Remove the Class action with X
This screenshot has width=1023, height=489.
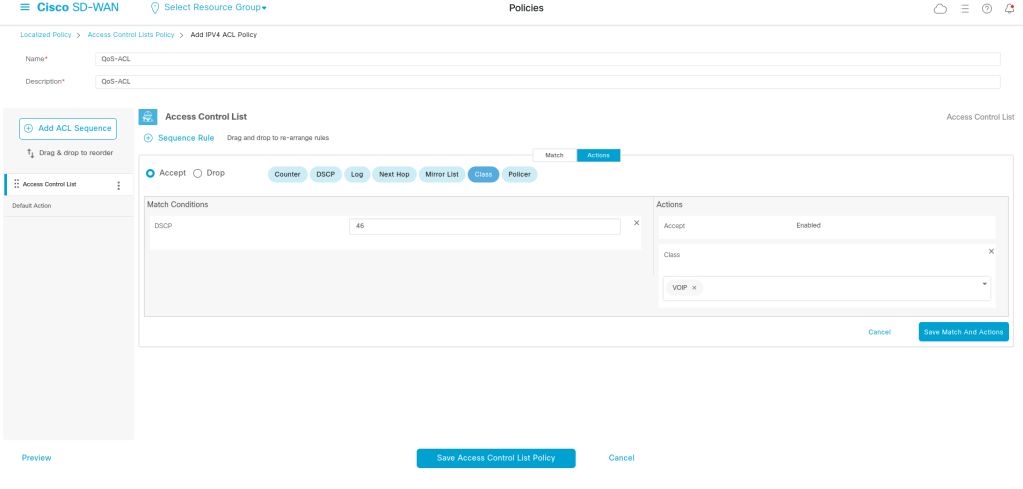coord(991,251)
